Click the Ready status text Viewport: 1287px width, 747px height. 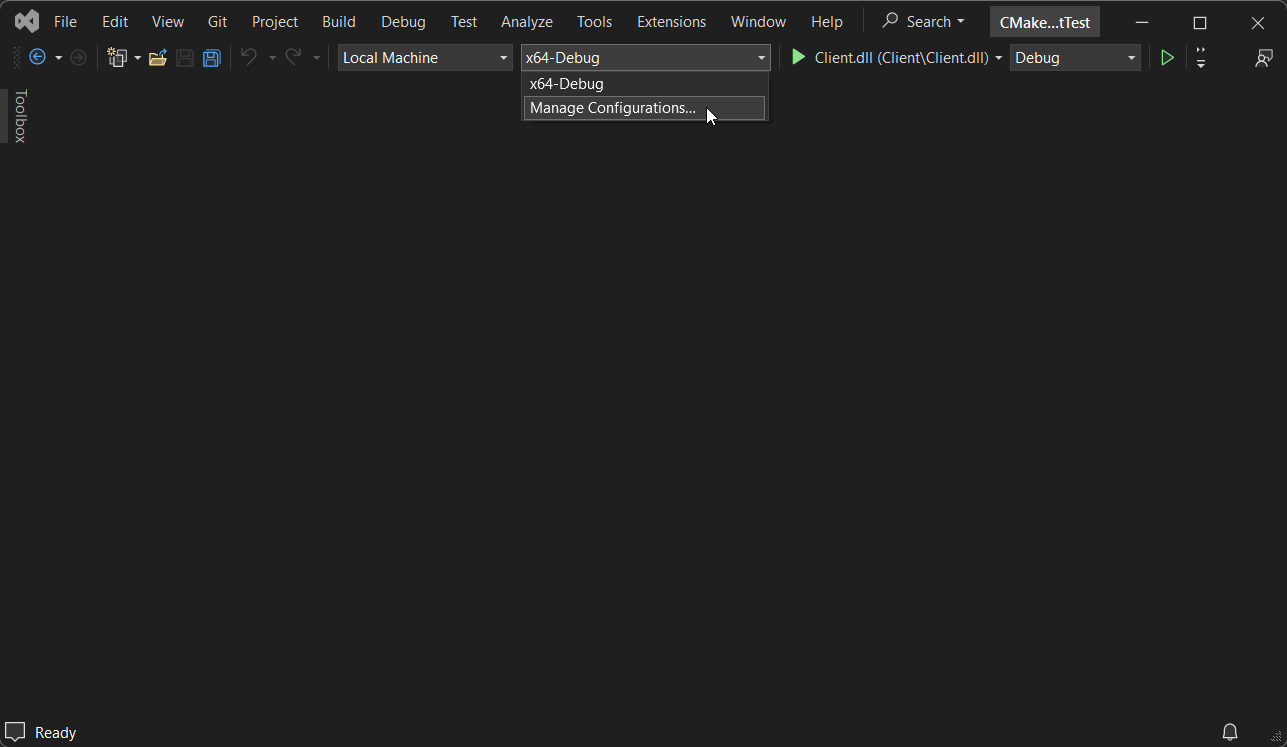pos(55,733)
